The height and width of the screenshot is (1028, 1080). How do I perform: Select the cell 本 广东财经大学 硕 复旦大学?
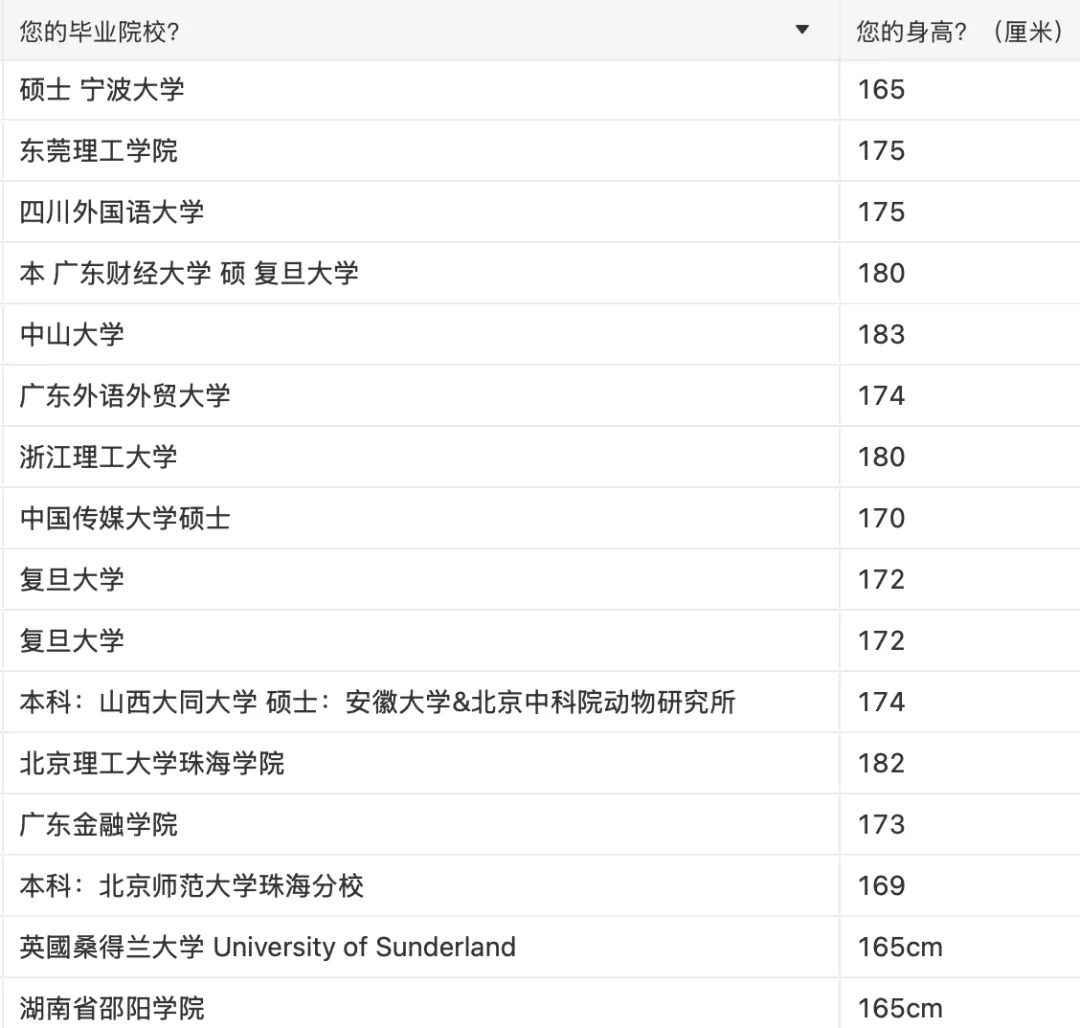pos(421,273)
